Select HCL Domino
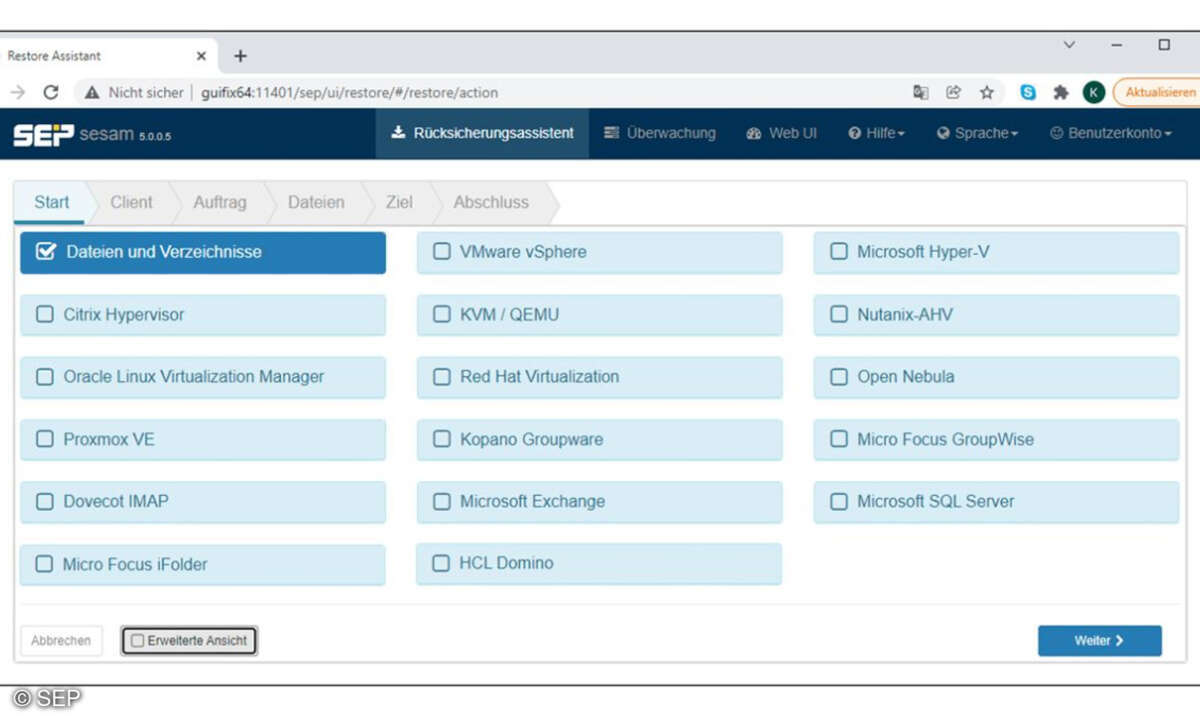 pos(599,564)
